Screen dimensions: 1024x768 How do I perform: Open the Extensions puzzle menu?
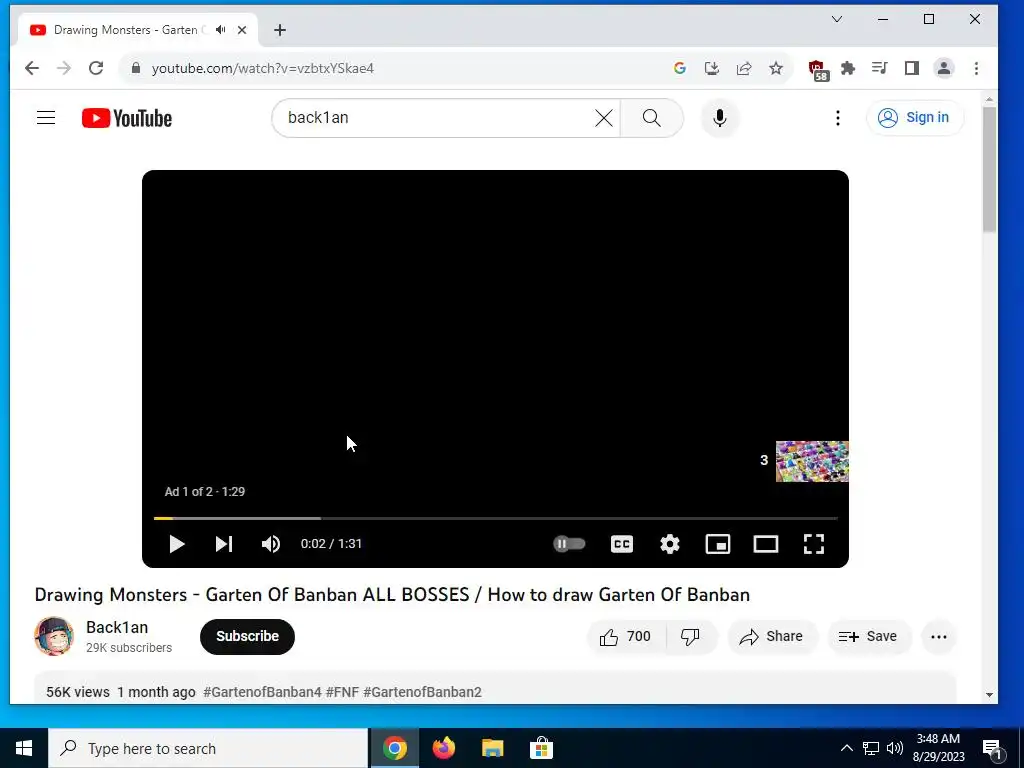[x=848, y=68]
